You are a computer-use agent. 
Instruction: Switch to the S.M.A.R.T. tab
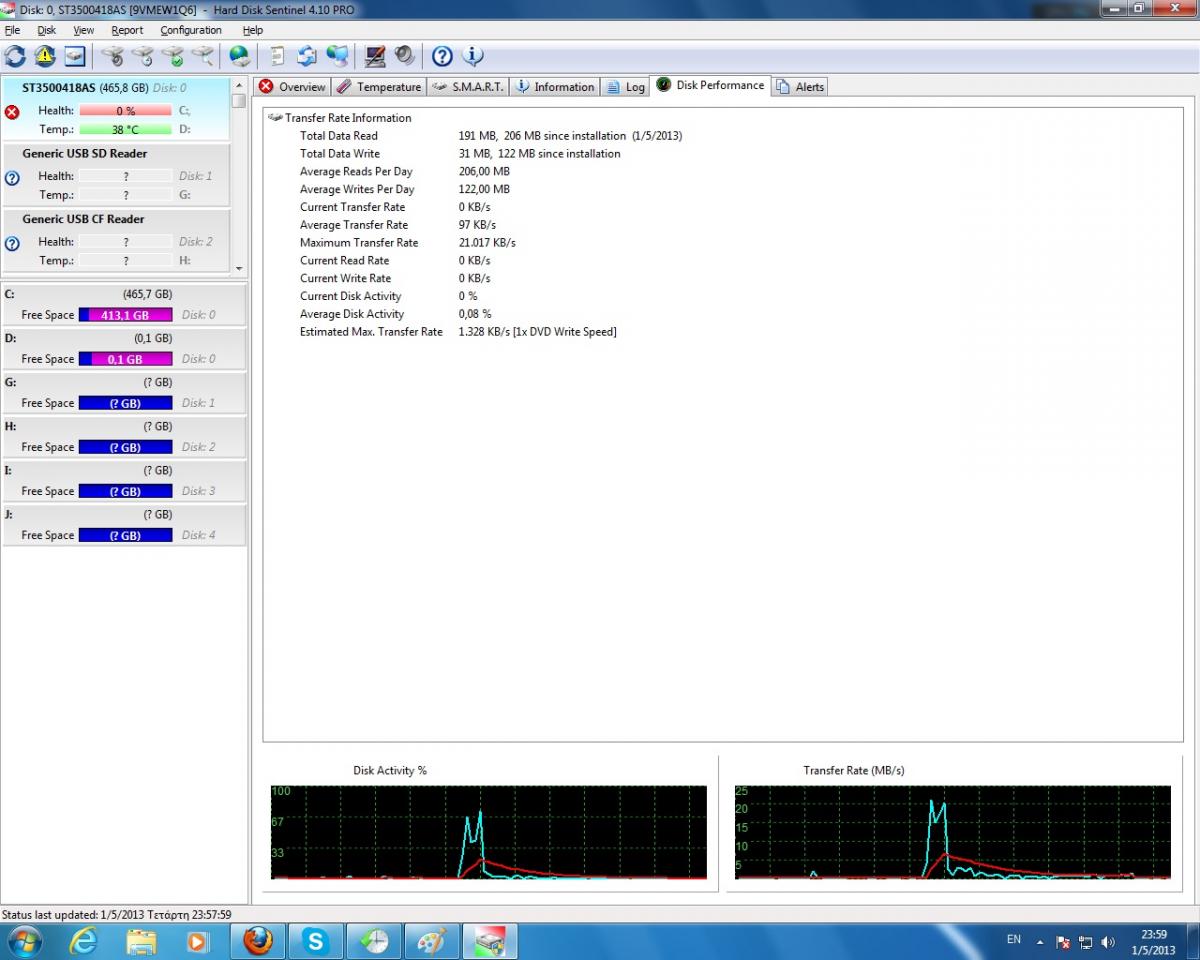point(468,87)
